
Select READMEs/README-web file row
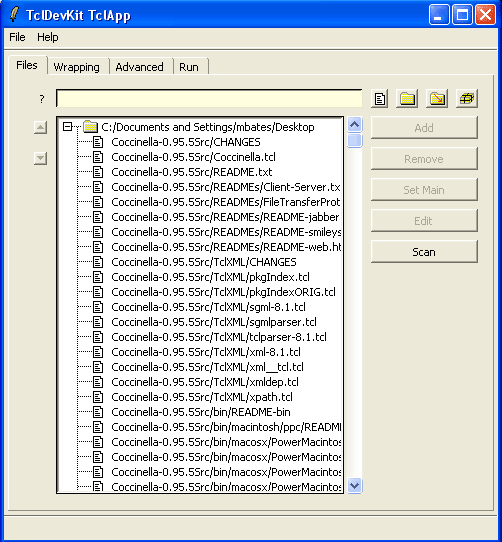[x=226, y=247]
